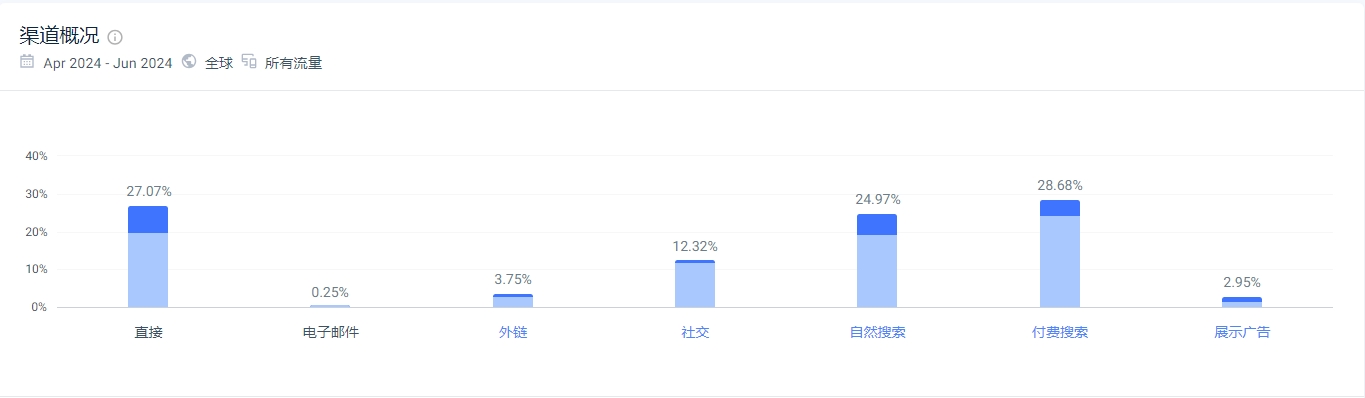
Task: Open the 自然搜索 channel link
Action: pos(877,332)
